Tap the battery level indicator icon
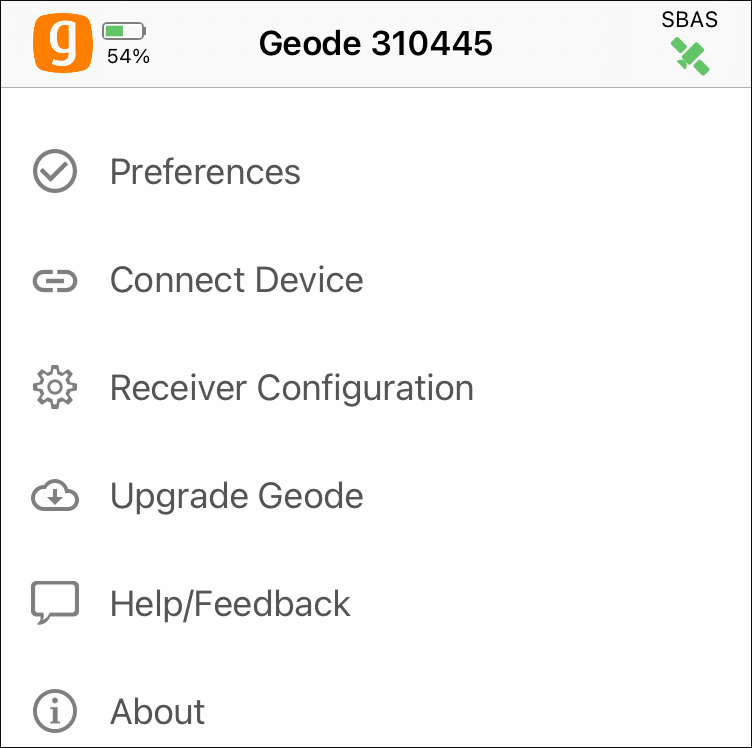Image resolution: width=752 pixels, height=748 pixels. pyautogui.click(x=123, y=32)
